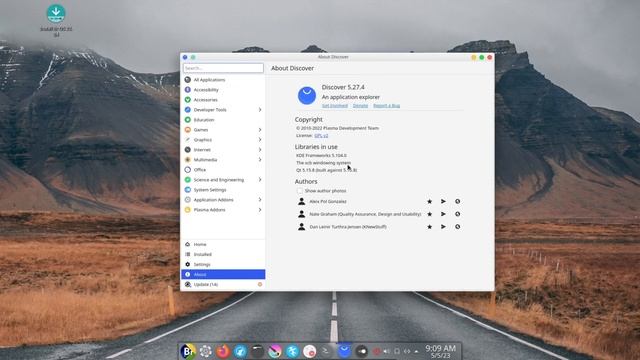The height and width of the screenshot is (360, 640).
Task: Click the red tray icon left of volume
Action: [376, 351]
